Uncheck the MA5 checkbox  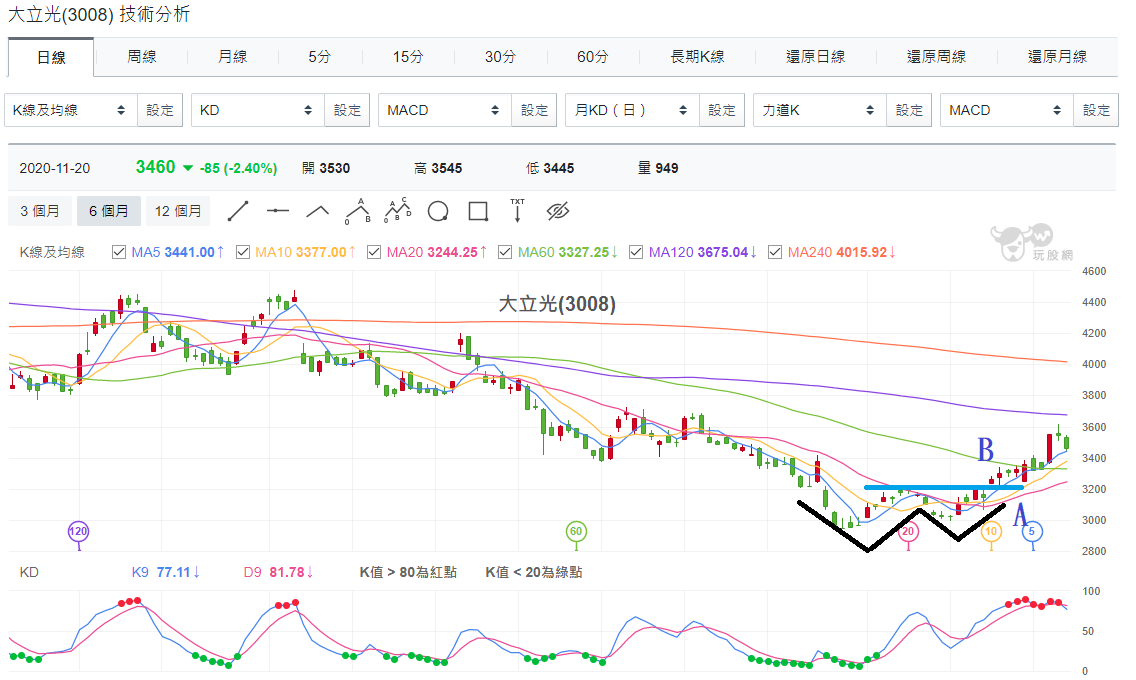[x=119, y=252]
